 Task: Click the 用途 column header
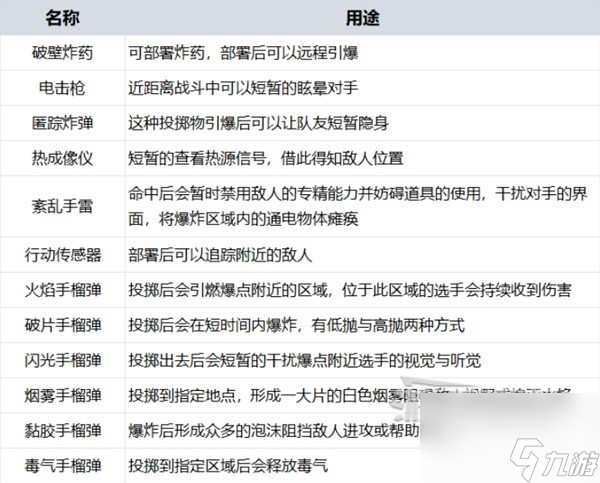pos(362,18)
